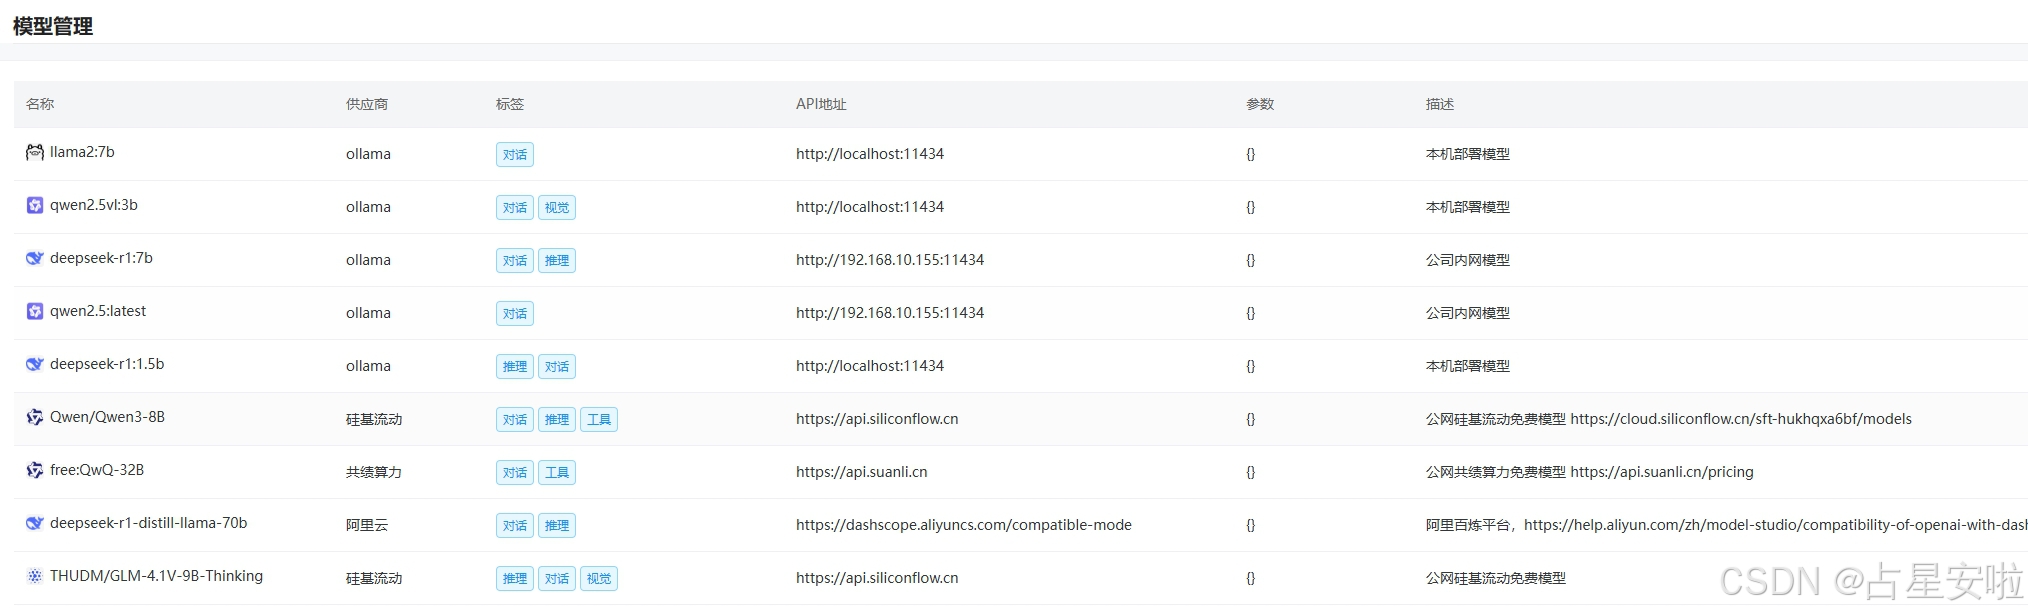The image size is (2028, 616).
Task: Select the llama2:7b model name
Action: [x=82, y=152]
